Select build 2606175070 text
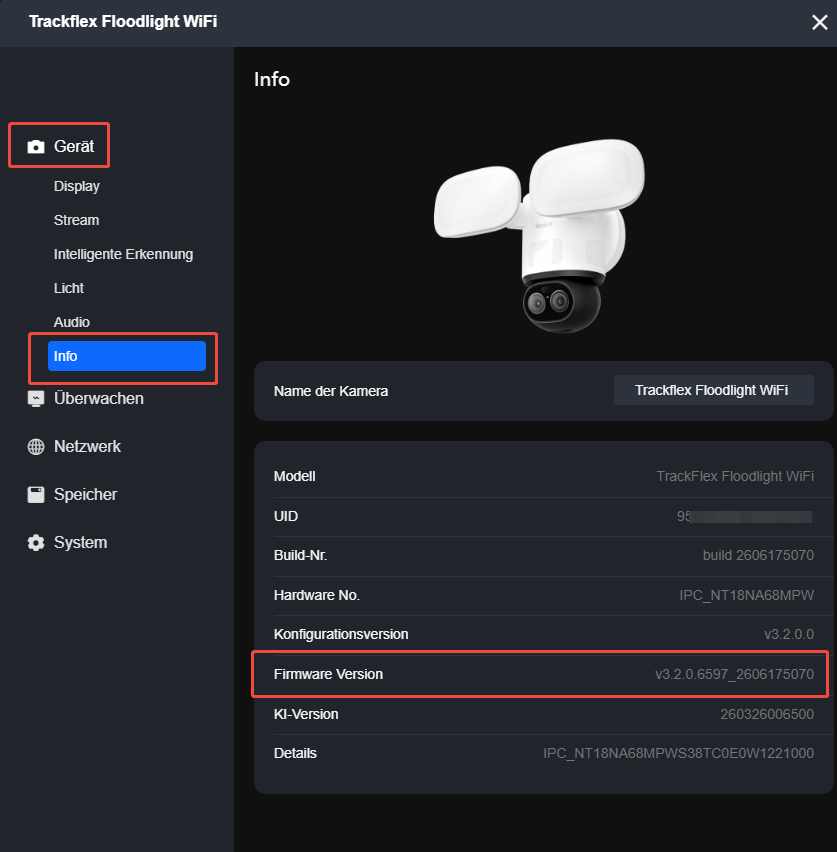 tap(758, 555)
